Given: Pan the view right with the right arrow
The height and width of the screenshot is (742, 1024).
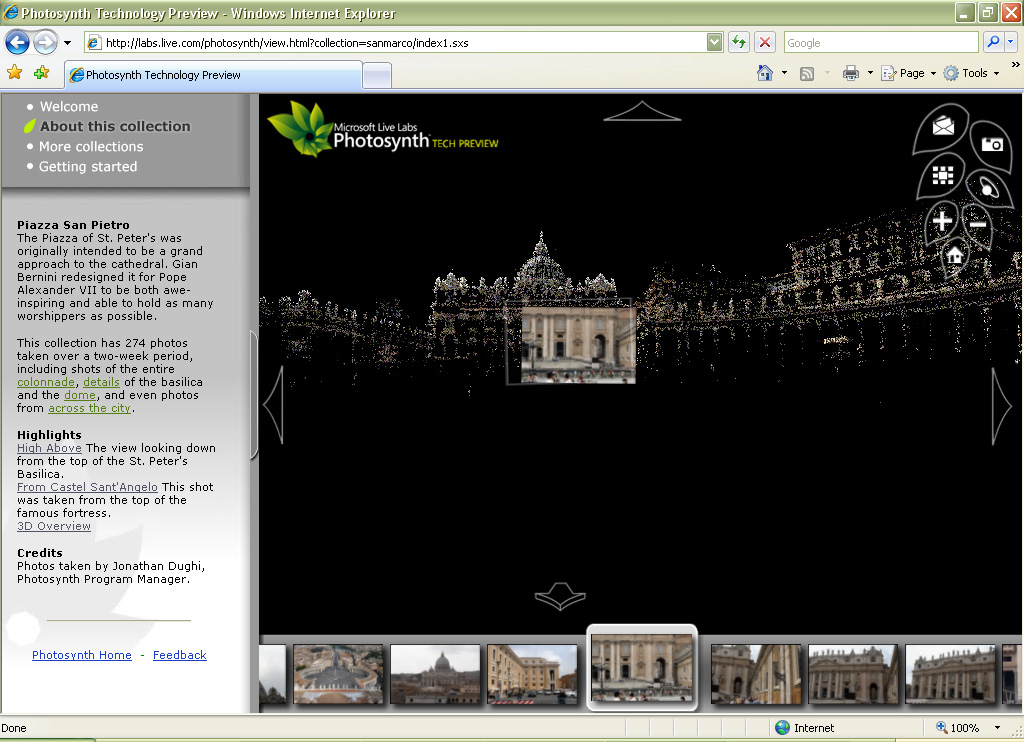Looking at the screenshot, I should (x=1001, y=406).
